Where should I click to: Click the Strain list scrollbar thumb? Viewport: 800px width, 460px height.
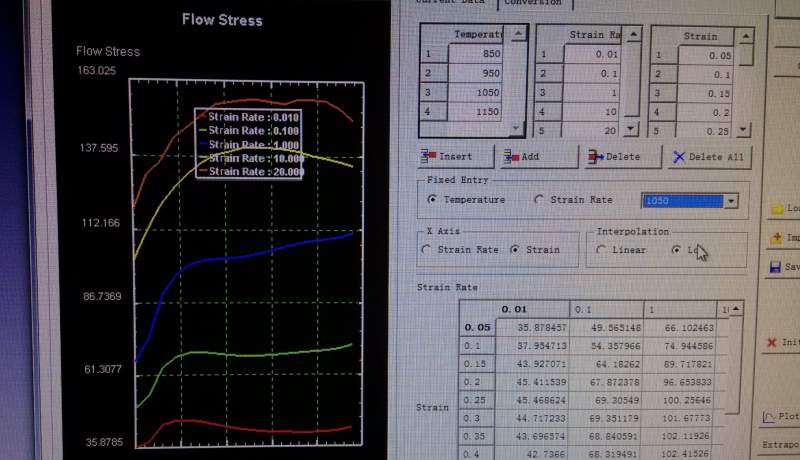(746, 55)
